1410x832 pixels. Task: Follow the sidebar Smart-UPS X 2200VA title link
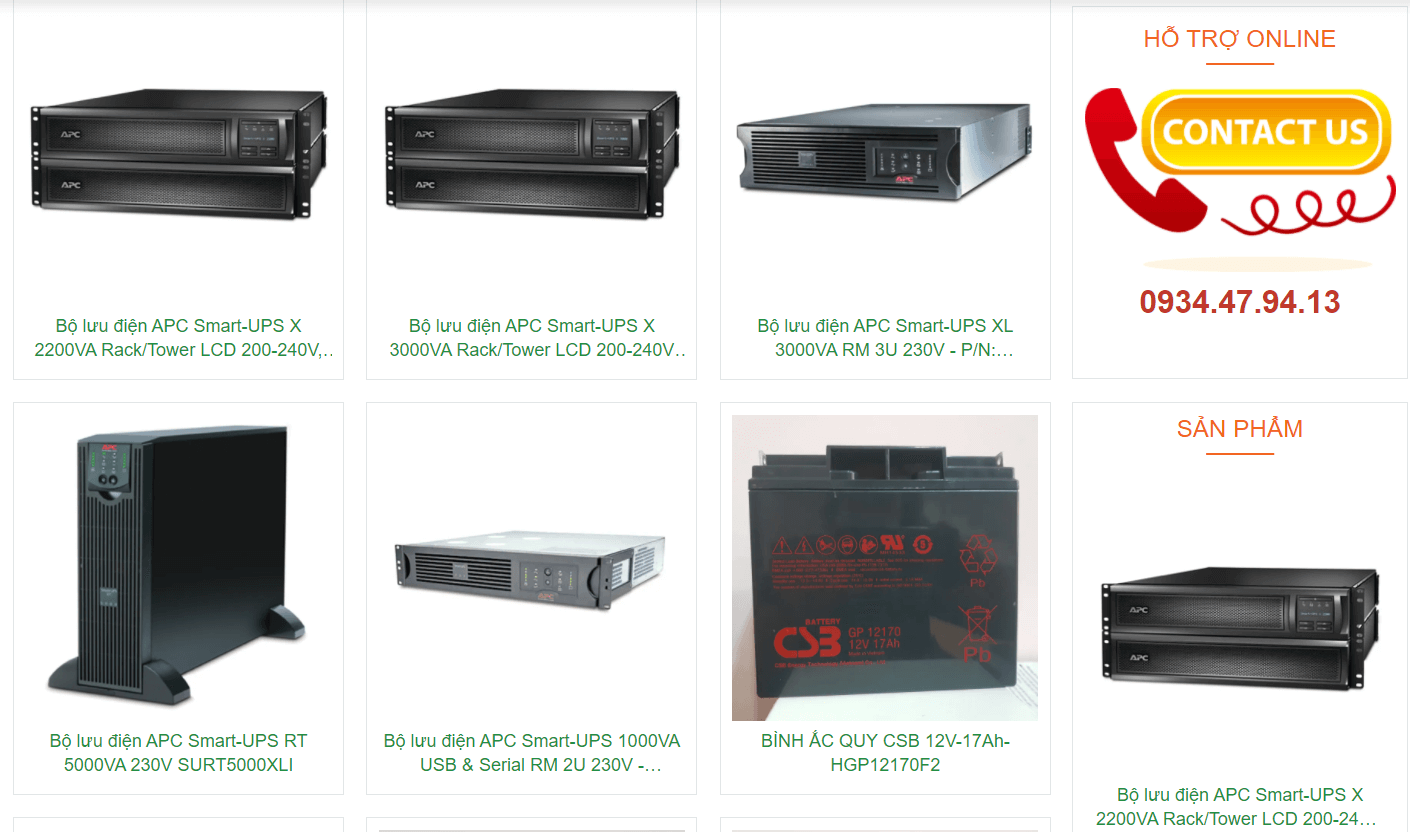1240,807
